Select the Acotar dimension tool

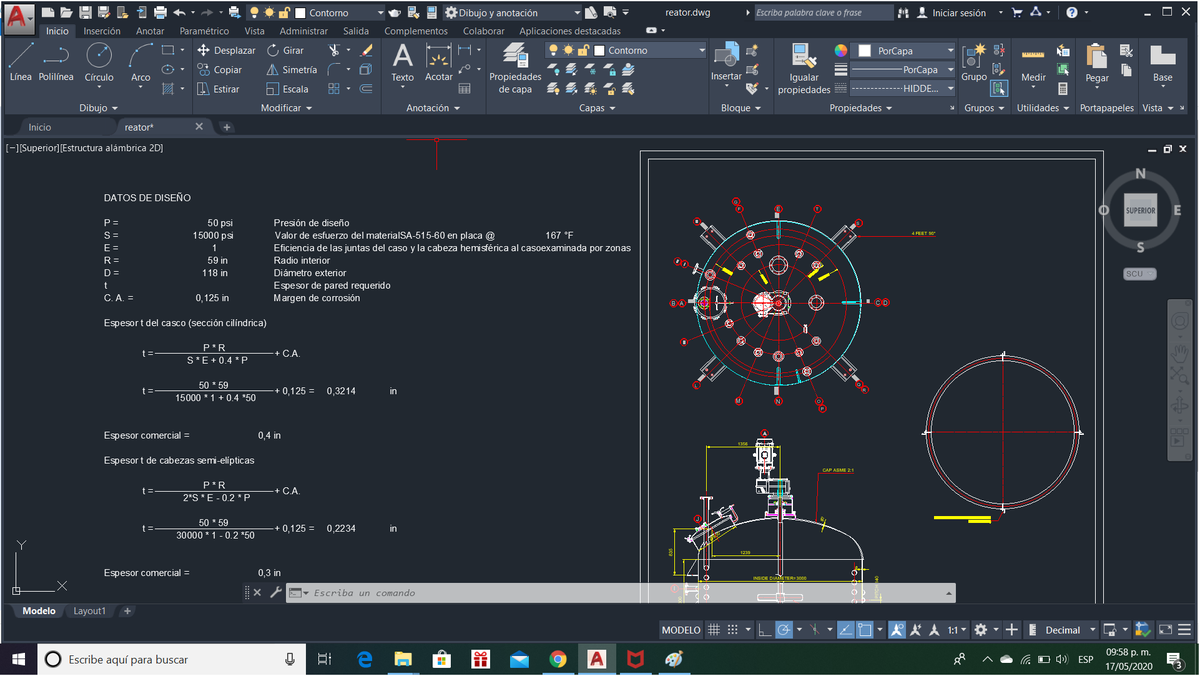(439, 62)
